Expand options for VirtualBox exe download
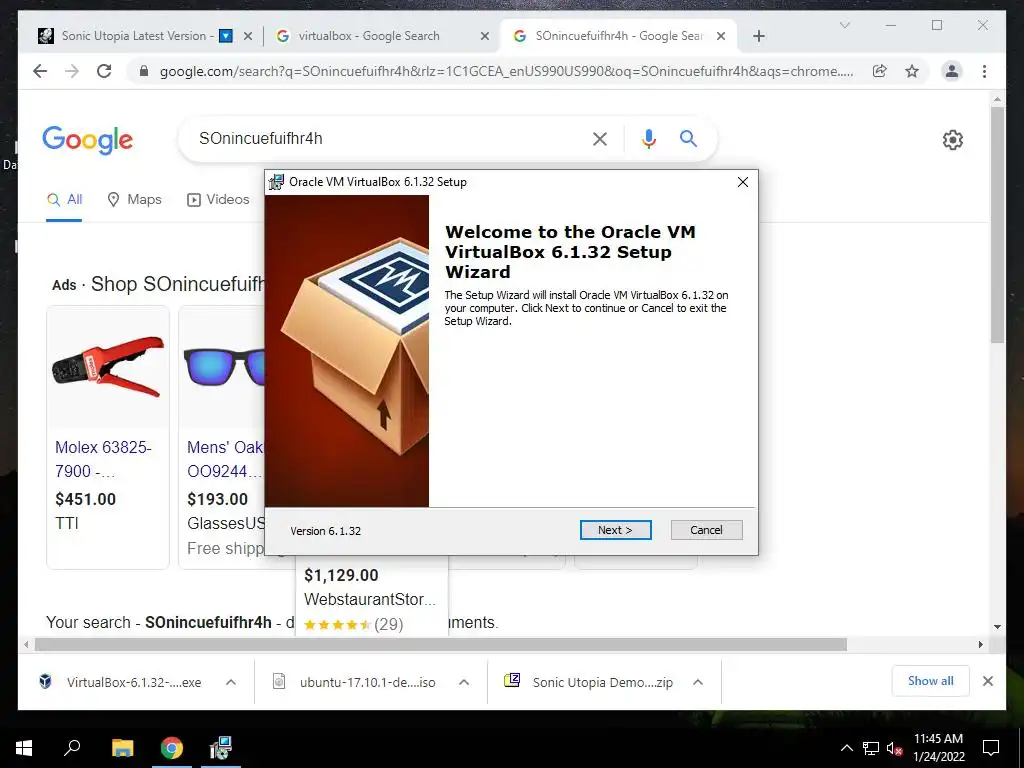1024x768 pixels. pos(231,682)
